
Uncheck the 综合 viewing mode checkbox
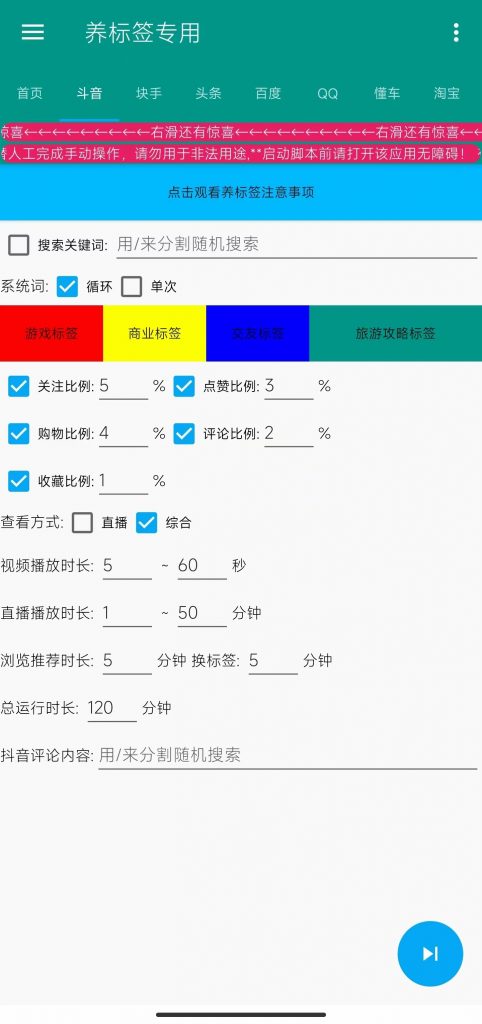coord(146,522)
